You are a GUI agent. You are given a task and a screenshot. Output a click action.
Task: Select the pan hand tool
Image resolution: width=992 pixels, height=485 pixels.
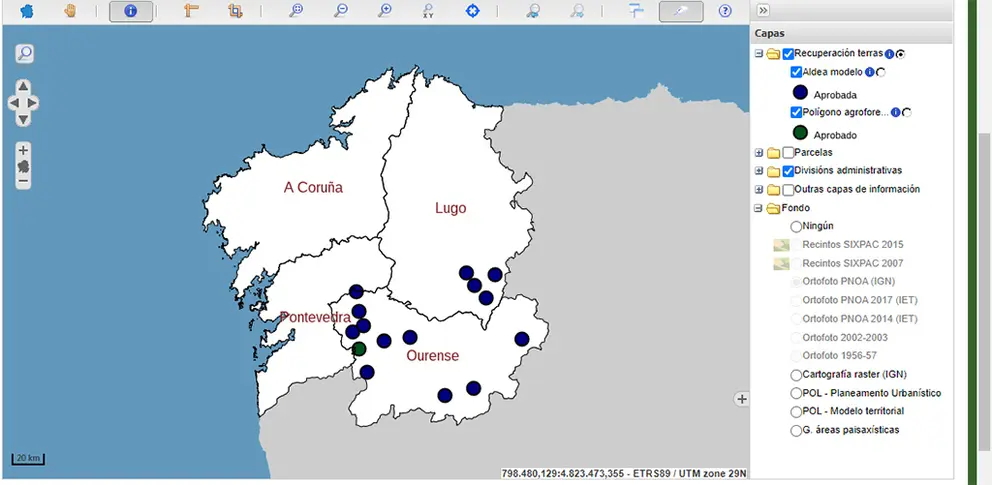[x=70, y=11]
